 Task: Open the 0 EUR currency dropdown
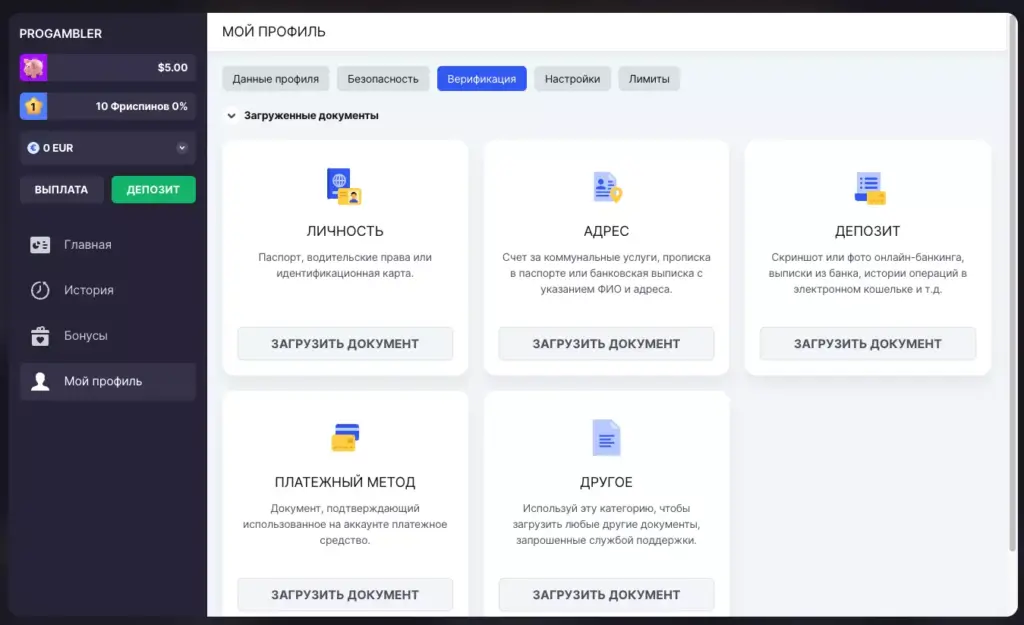[106, 147]
